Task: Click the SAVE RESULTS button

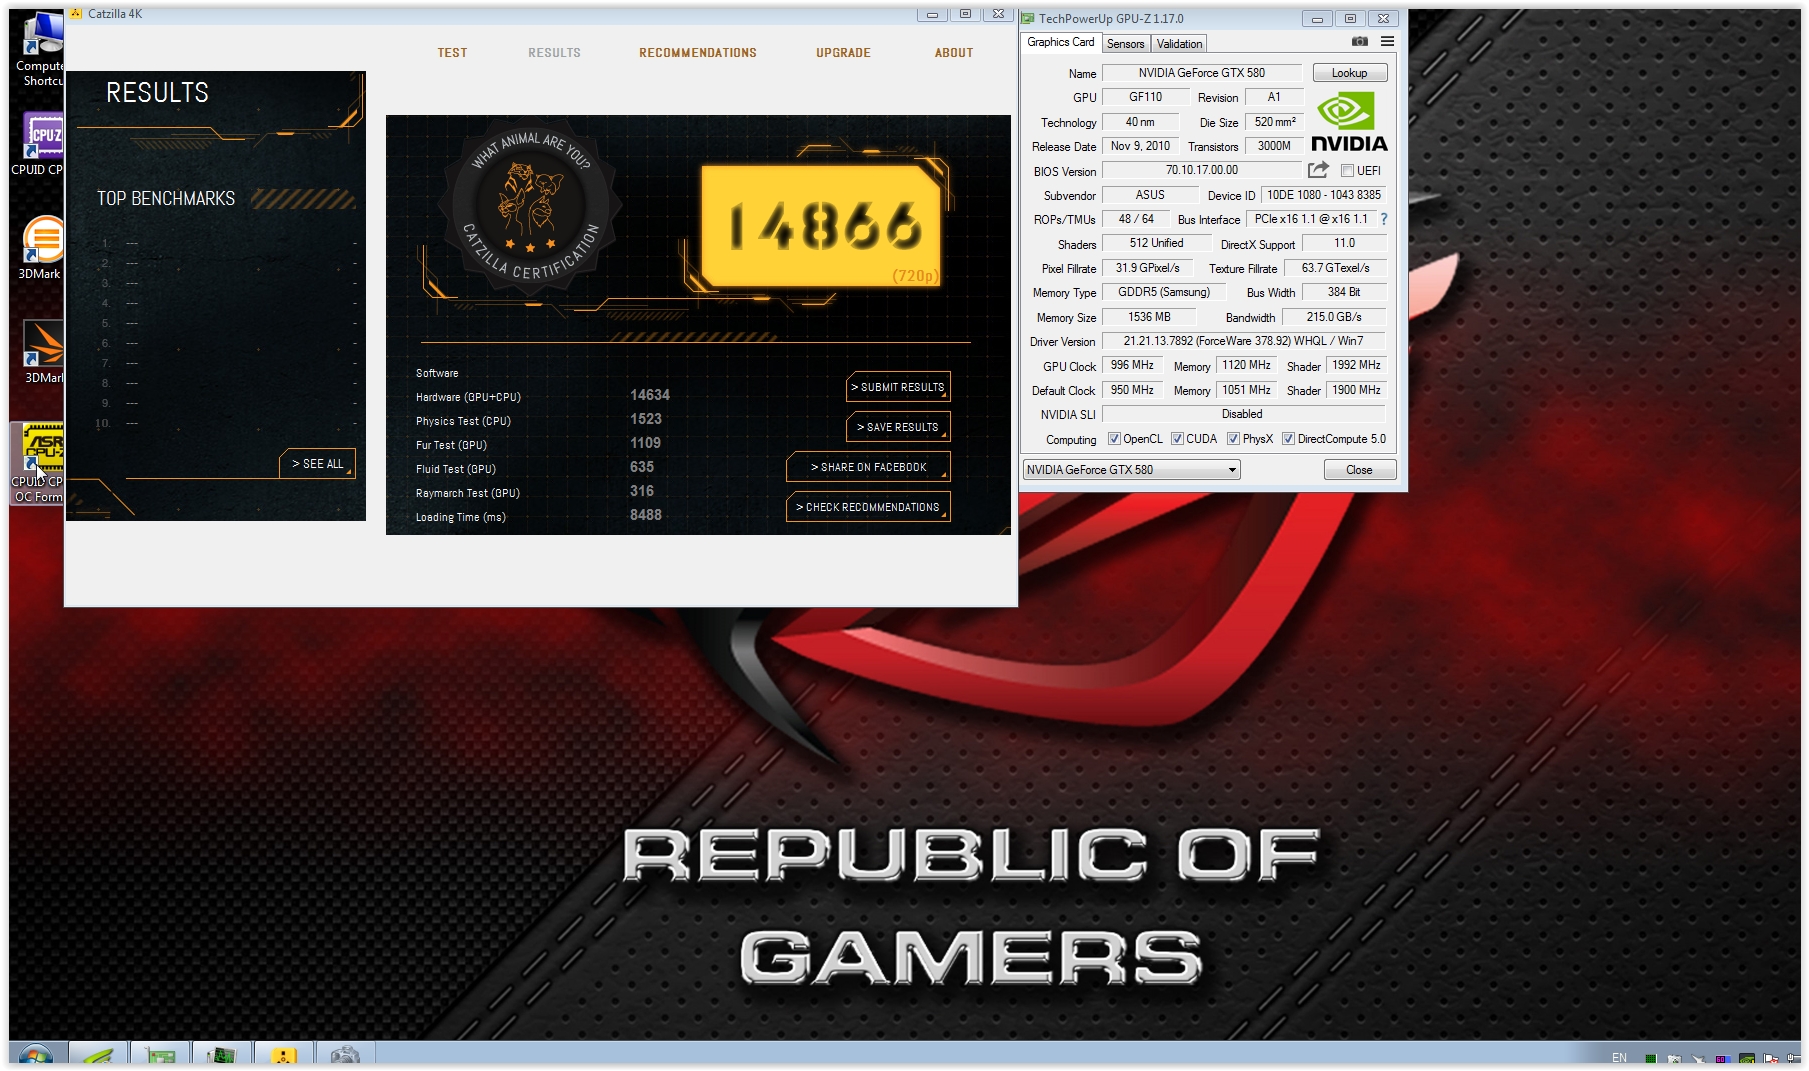Action: (898, 427)
